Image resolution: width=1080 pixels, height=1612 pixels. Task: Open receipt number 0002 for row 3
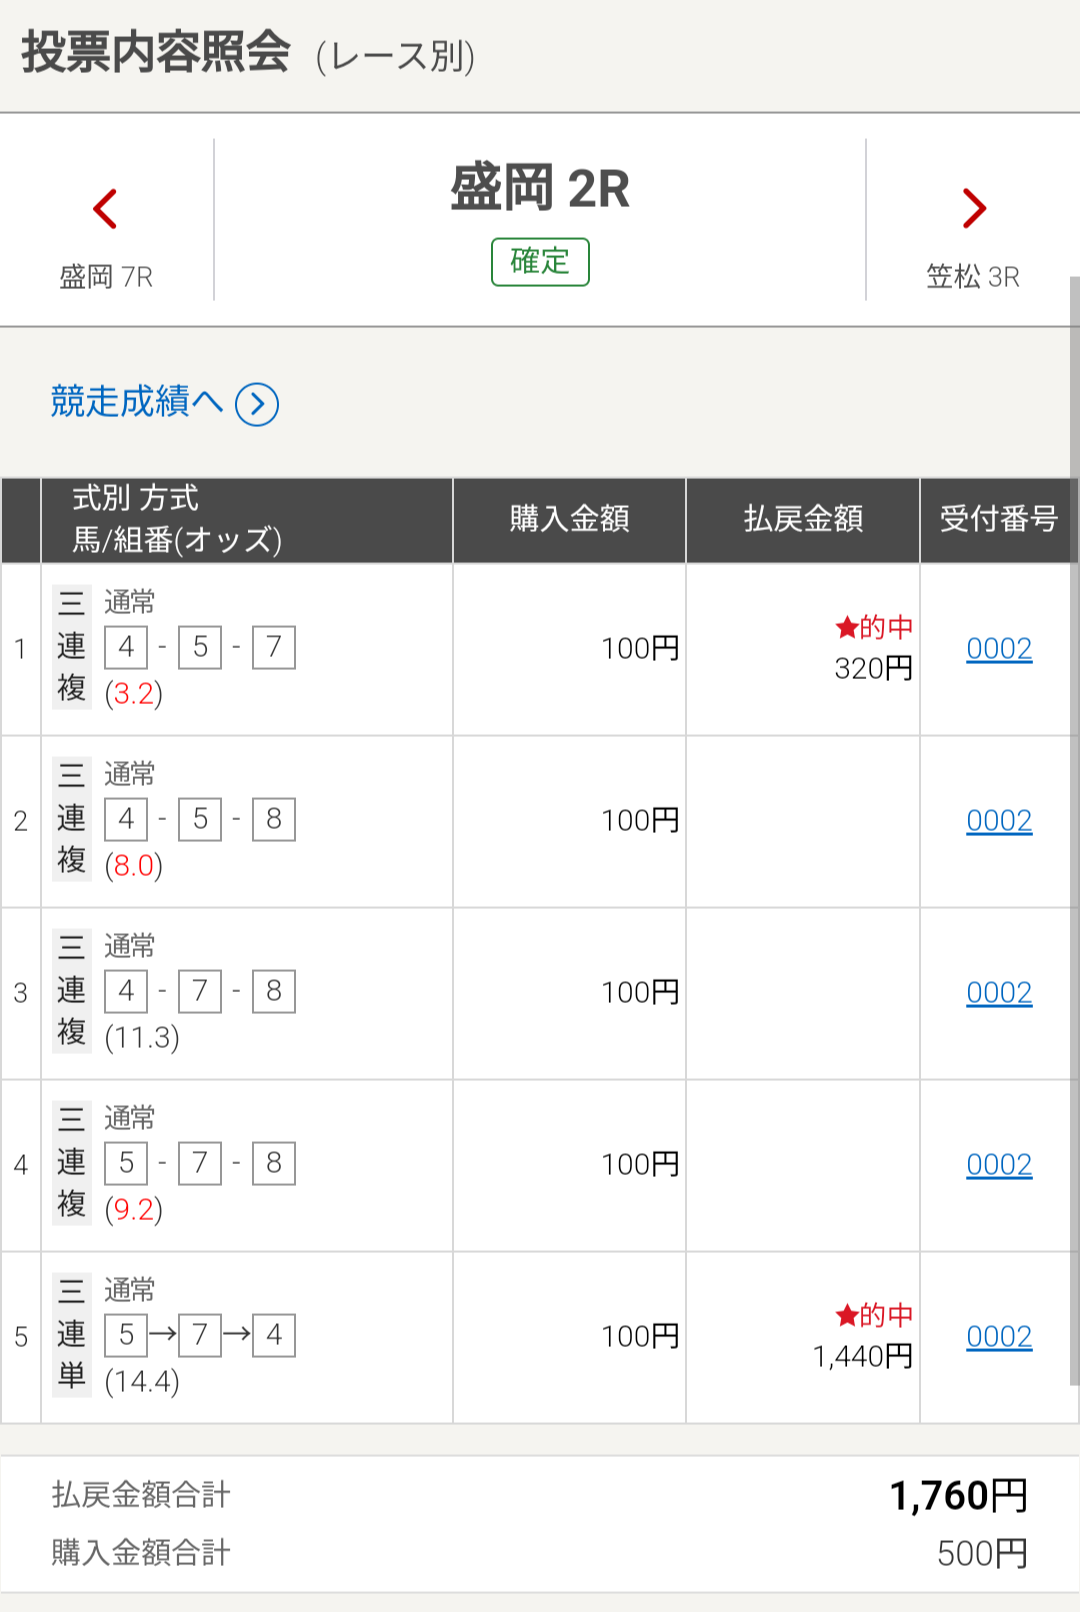(999, 993)
